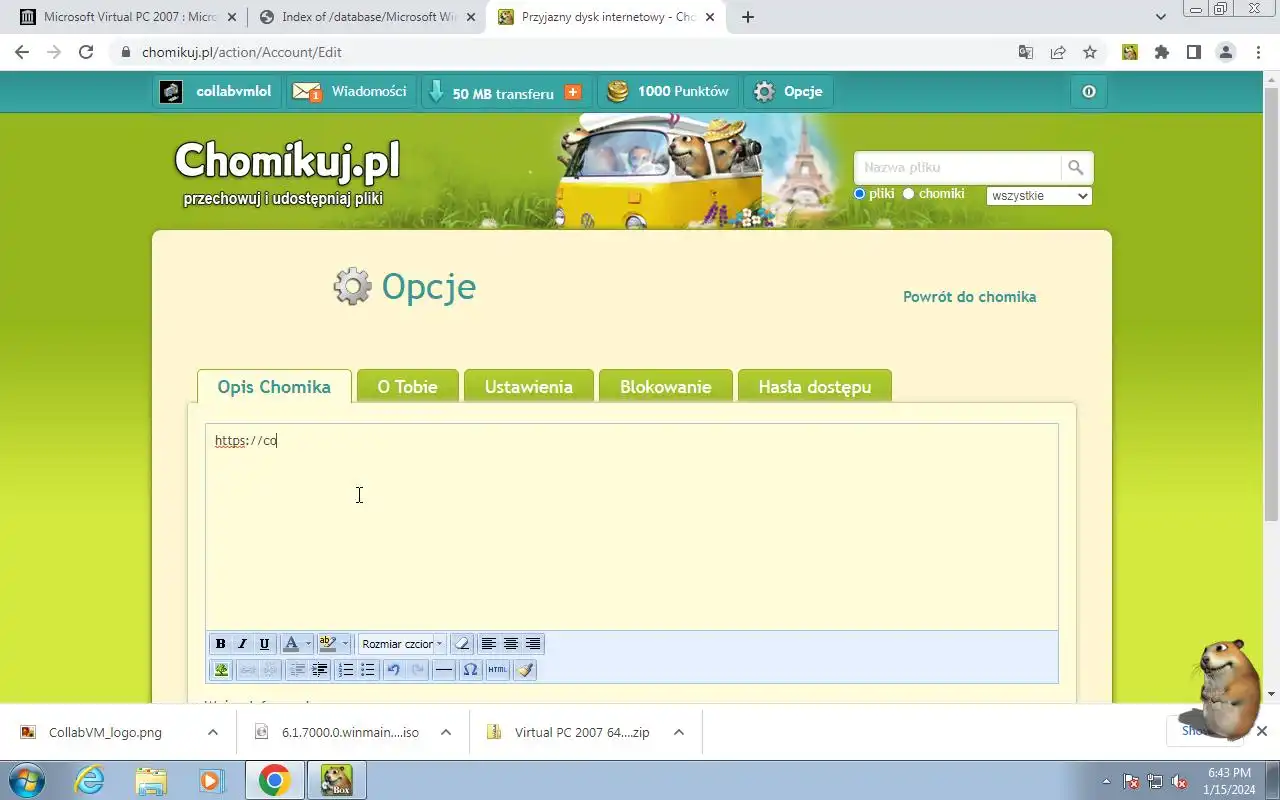Open the Windows Start menu
This screenshot has height=800, width=1280.
(27, 780)
